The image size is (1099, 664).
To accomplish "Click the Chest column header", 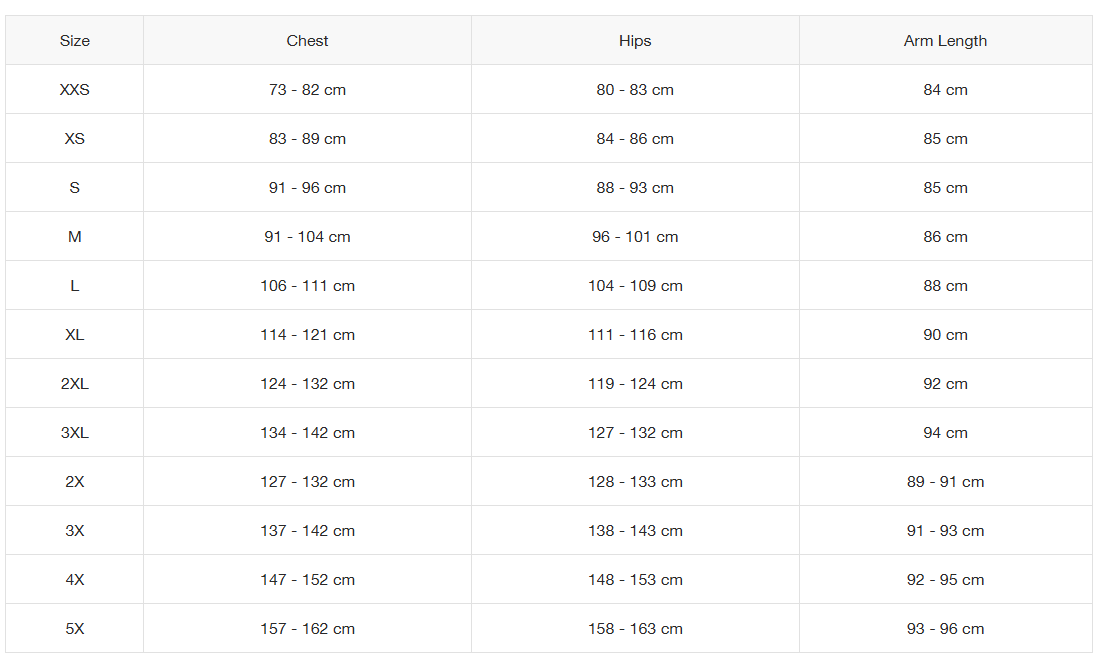I will [307, 41].
